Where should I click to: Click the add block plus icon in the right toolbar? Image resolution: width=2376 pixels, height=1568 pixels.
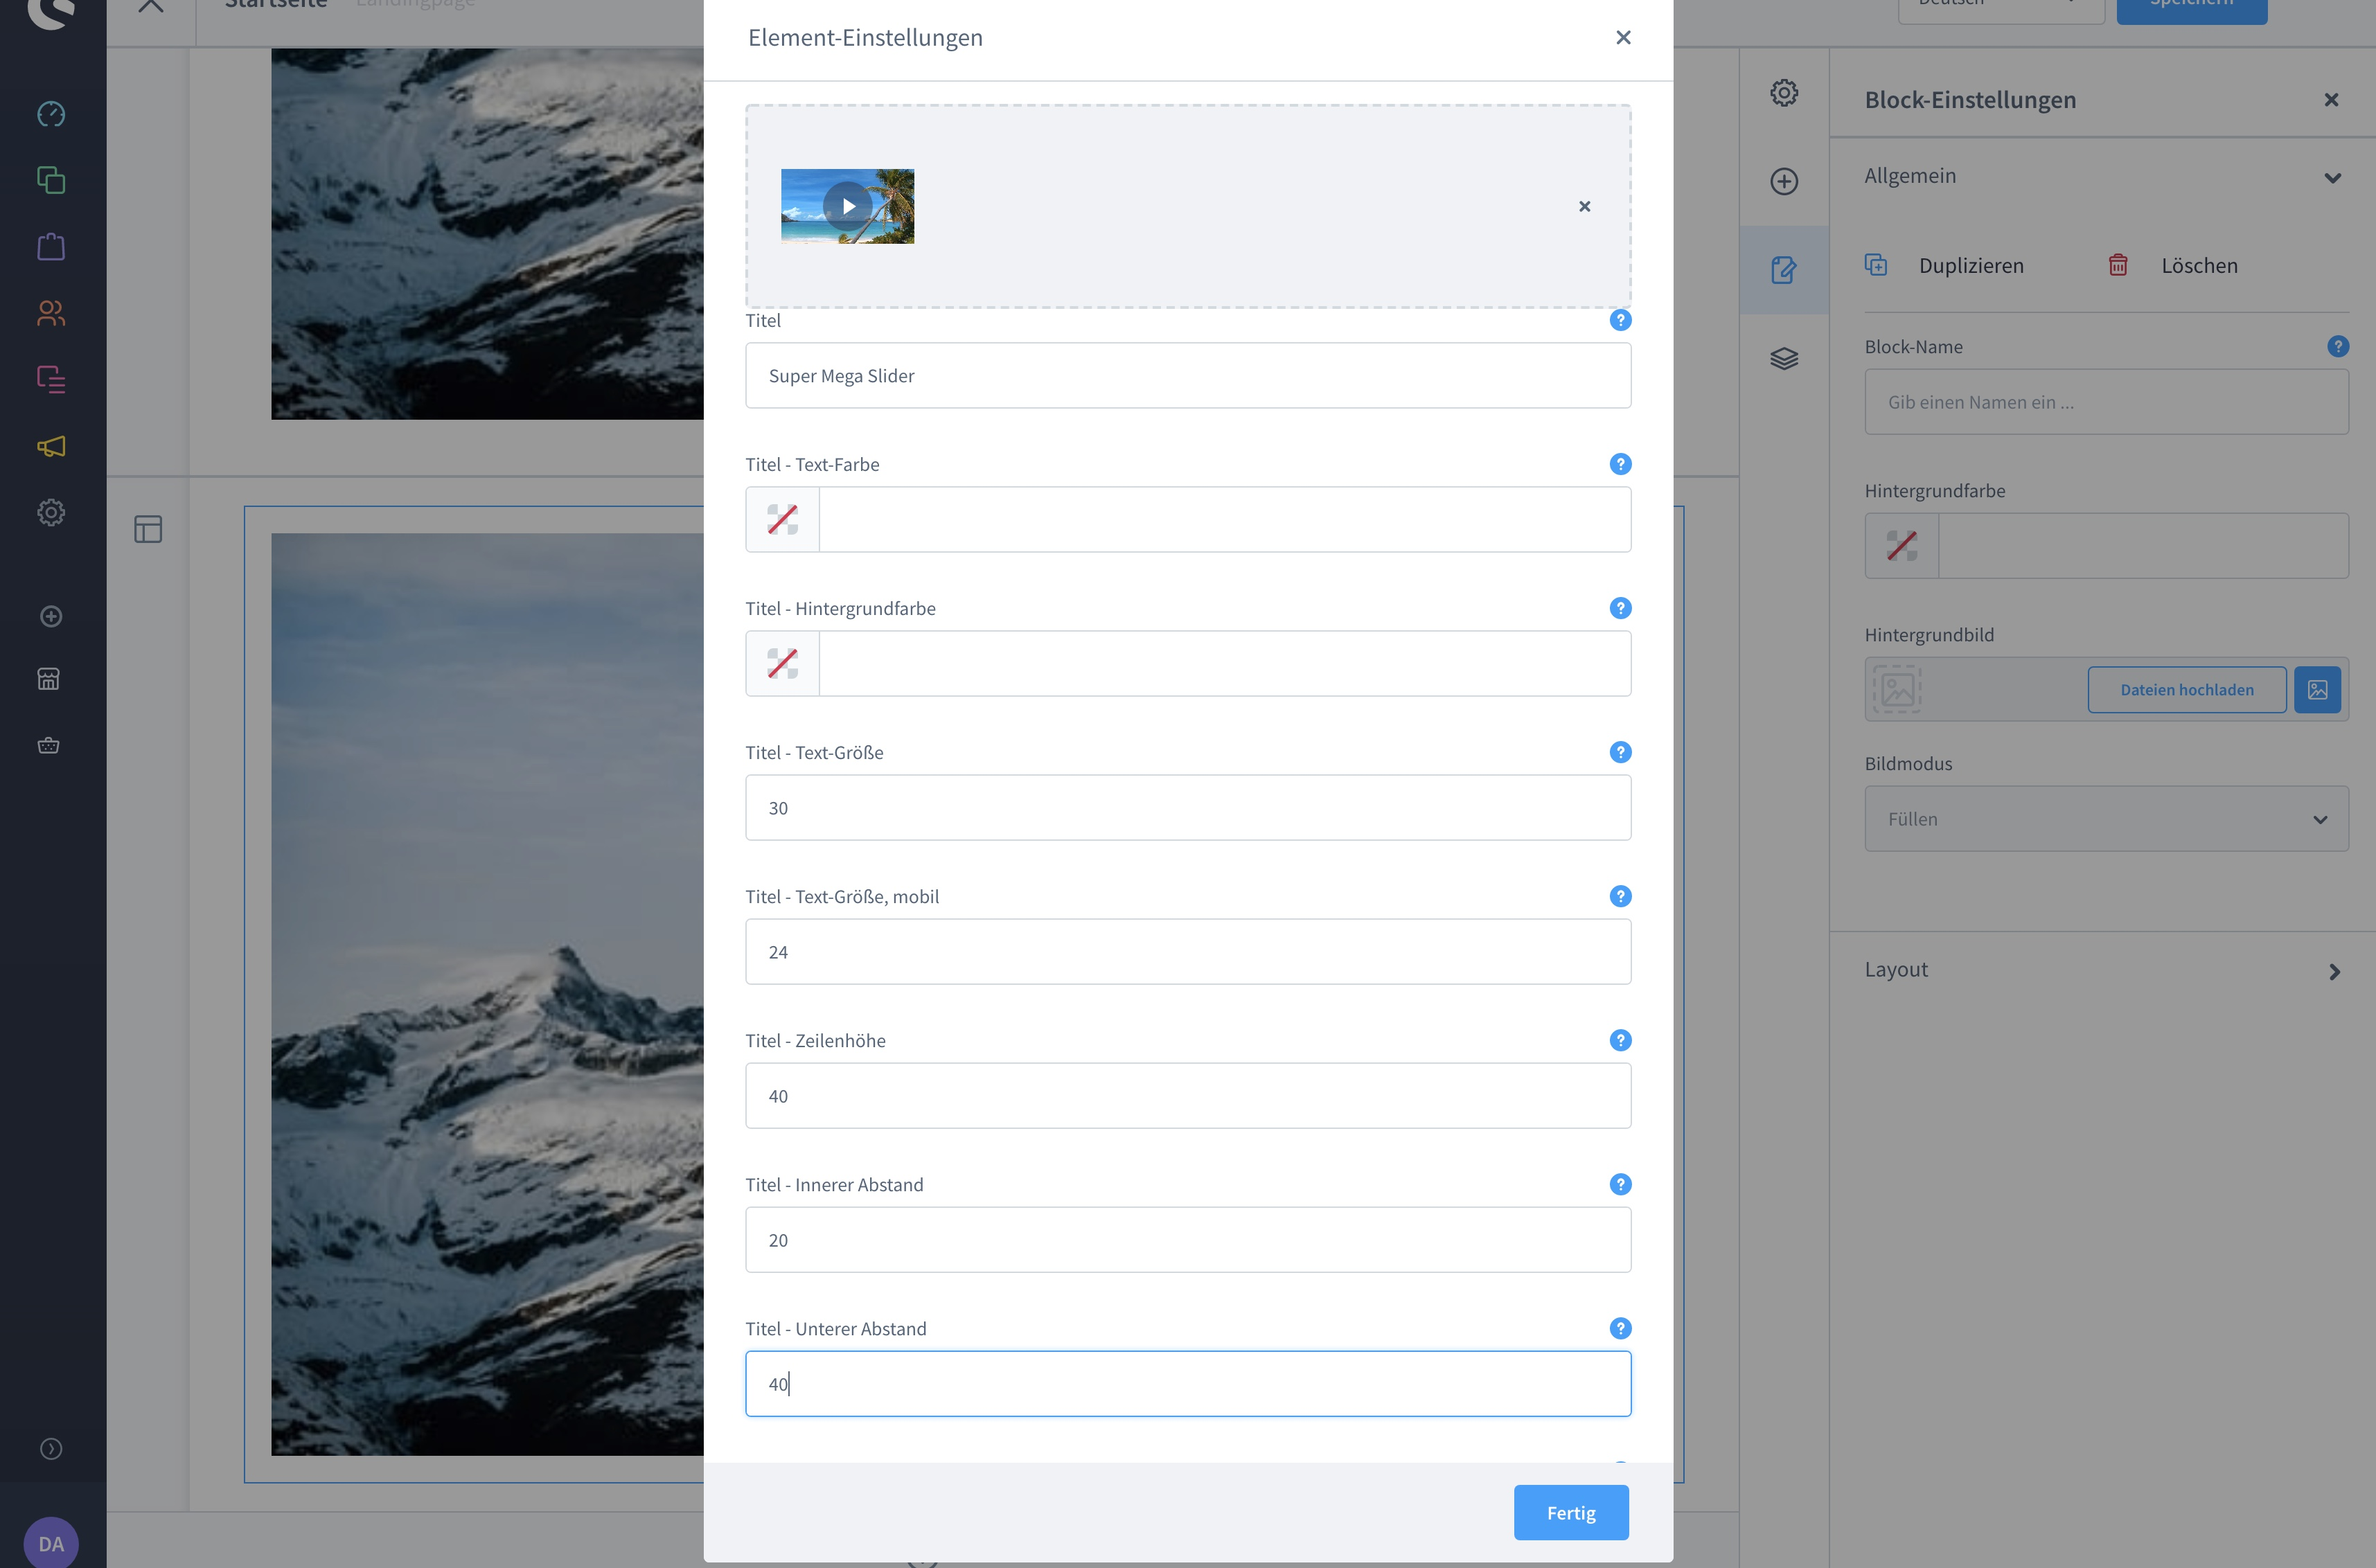[1784, 181]
